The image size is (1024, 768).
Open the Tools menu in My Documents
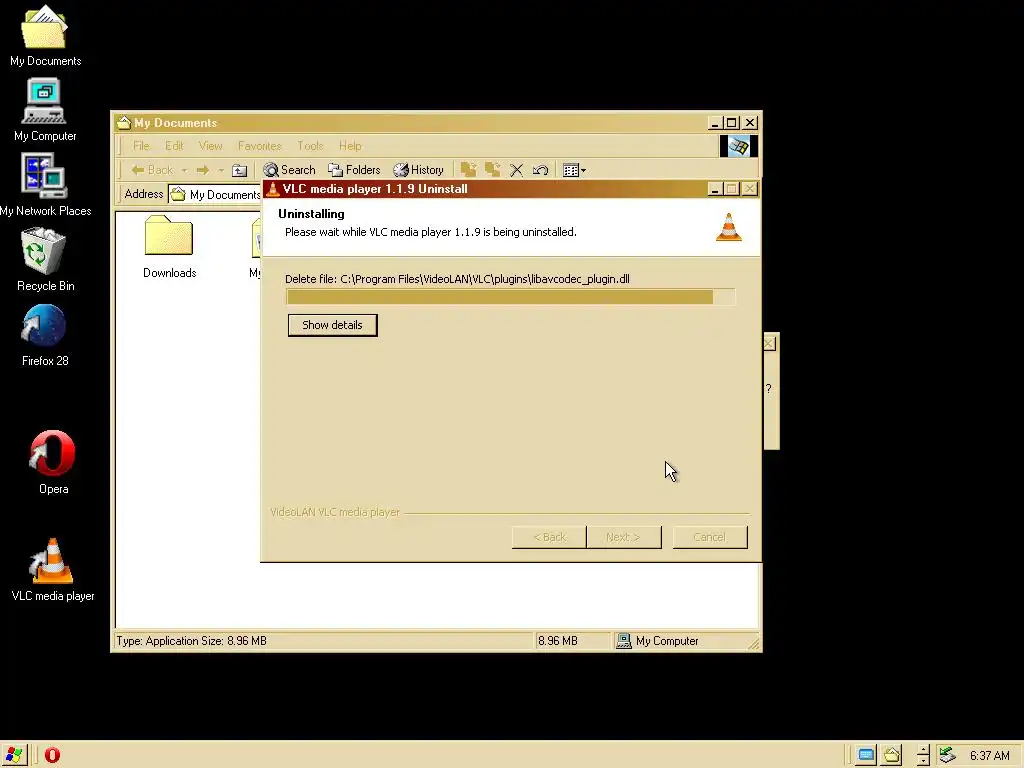point(310,146)
